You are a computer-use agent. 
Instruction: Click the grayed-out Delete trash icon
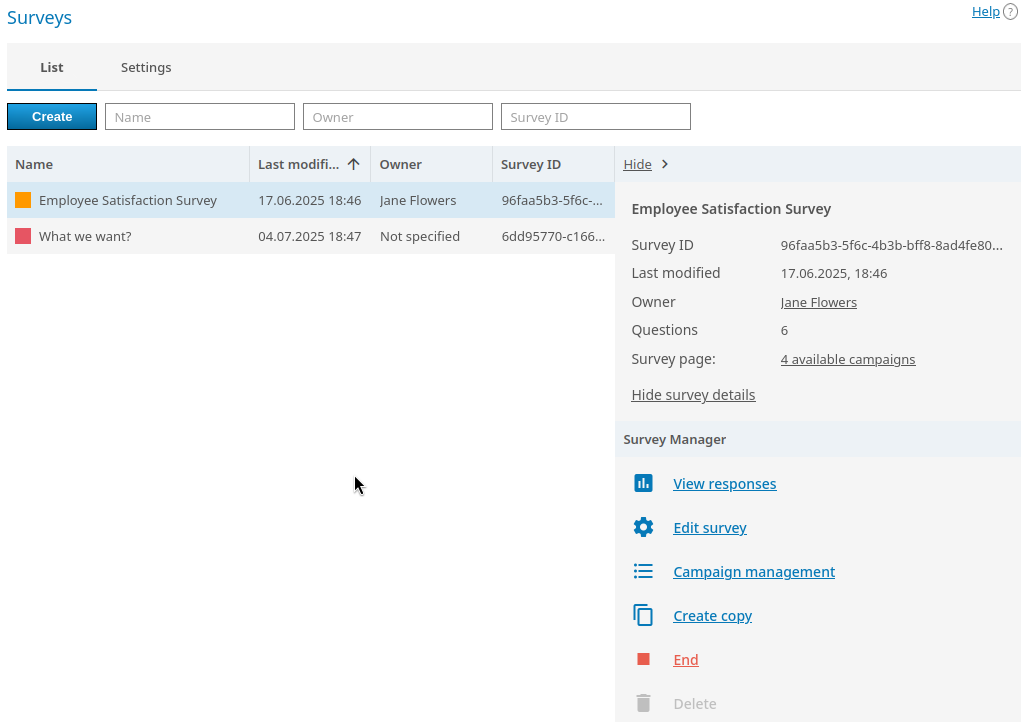point(643,704)
